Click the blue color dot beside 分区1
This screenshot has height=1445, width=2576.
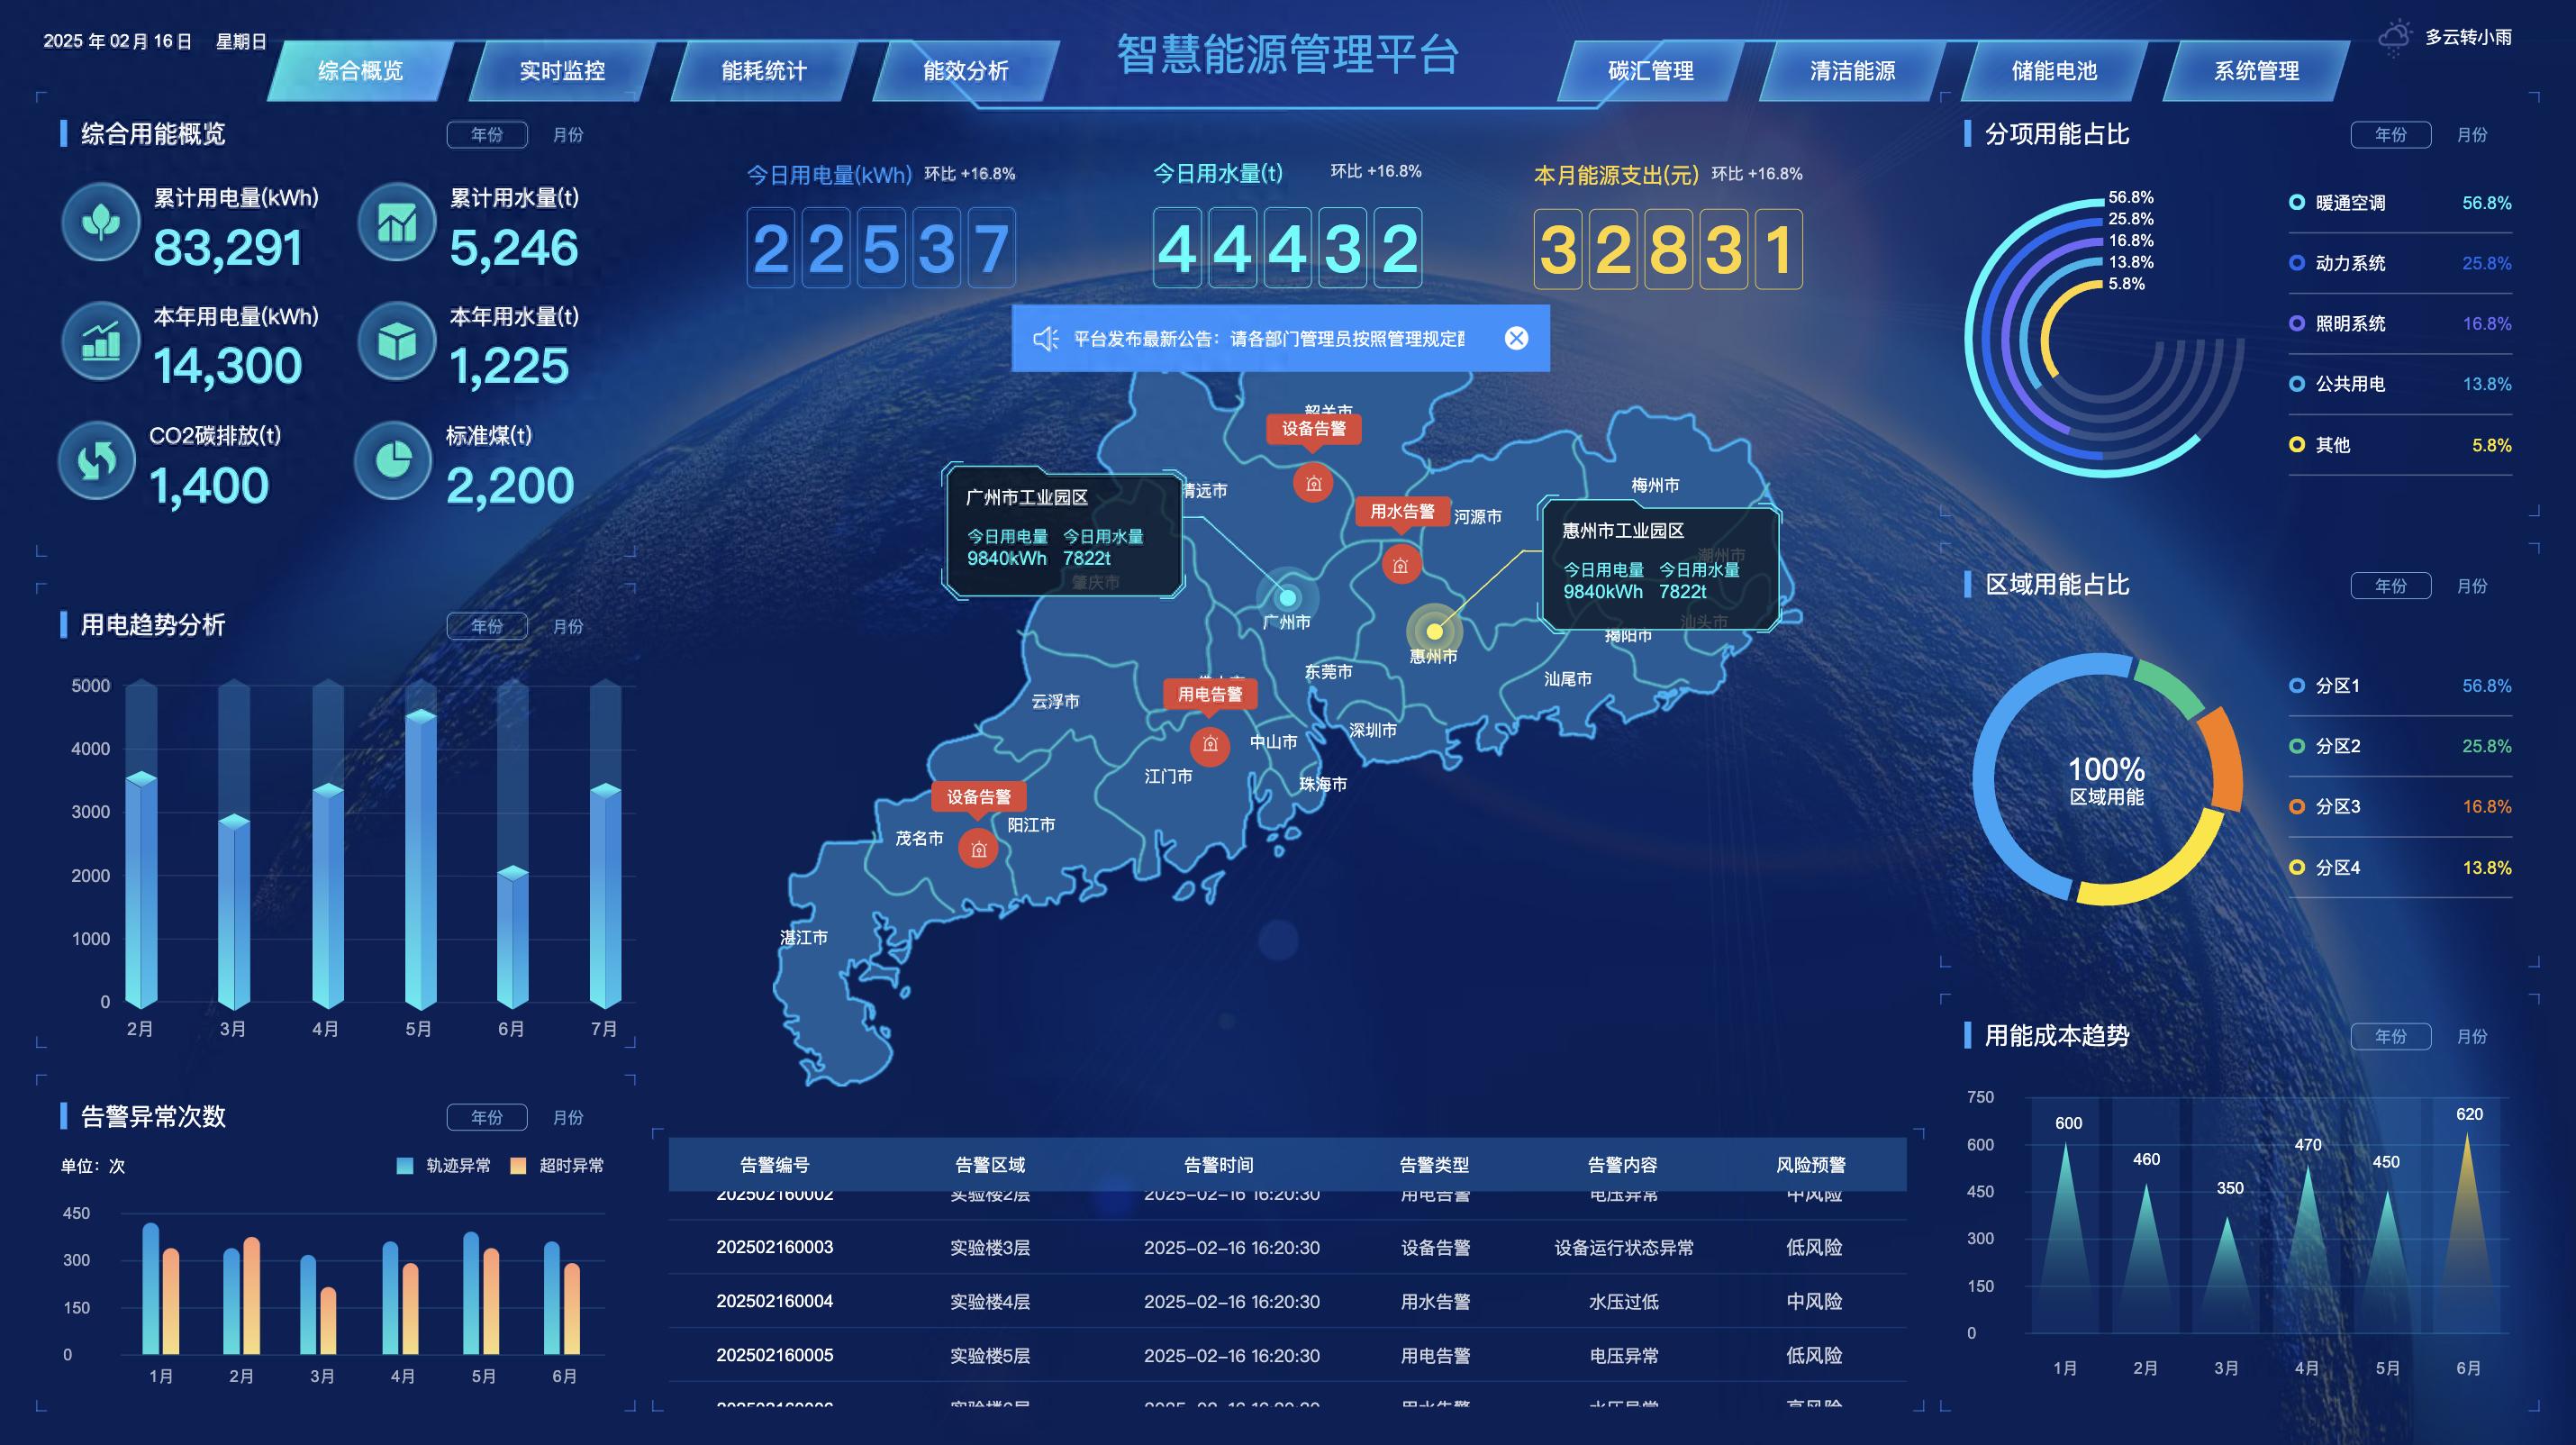[2297, 686]
